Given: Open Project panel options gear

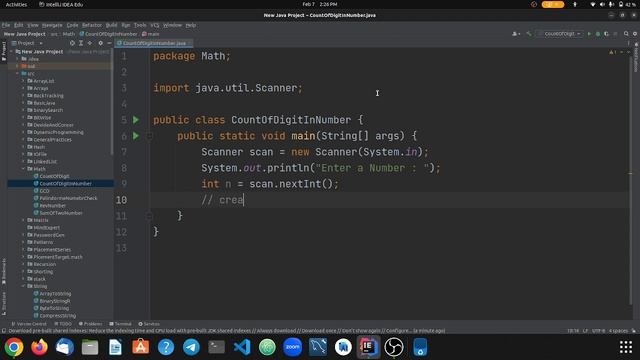Looking at the screenshot, I should (100, 43).
